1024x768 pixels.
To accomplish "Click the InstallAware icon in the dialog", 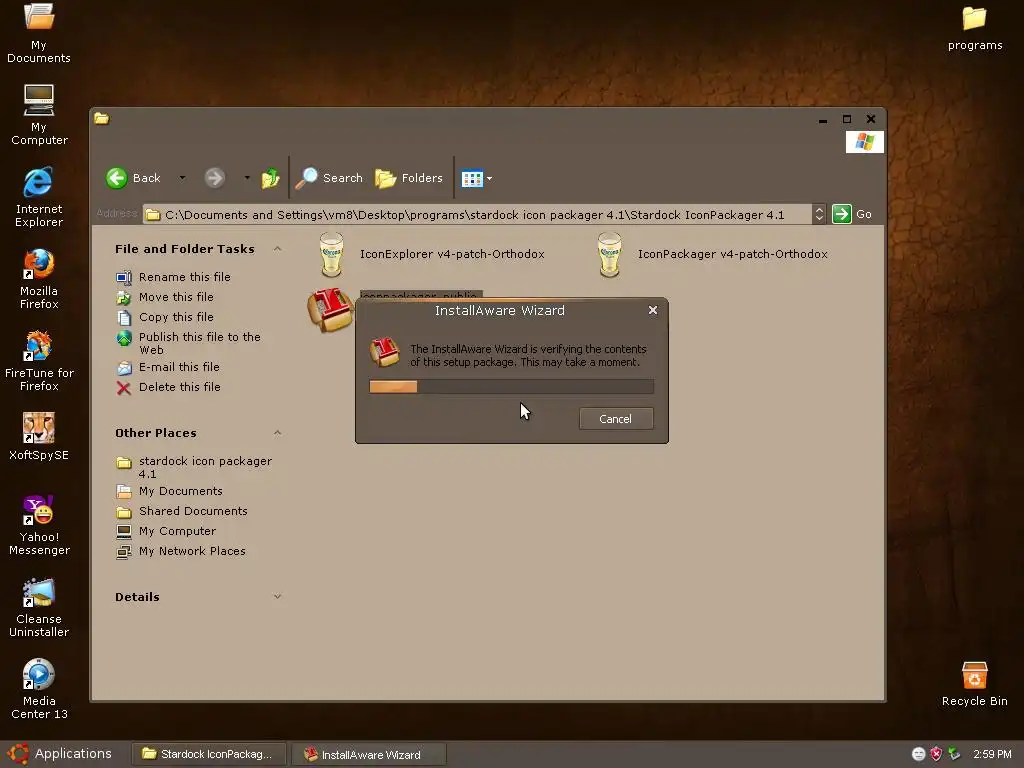I will (385, 352).
